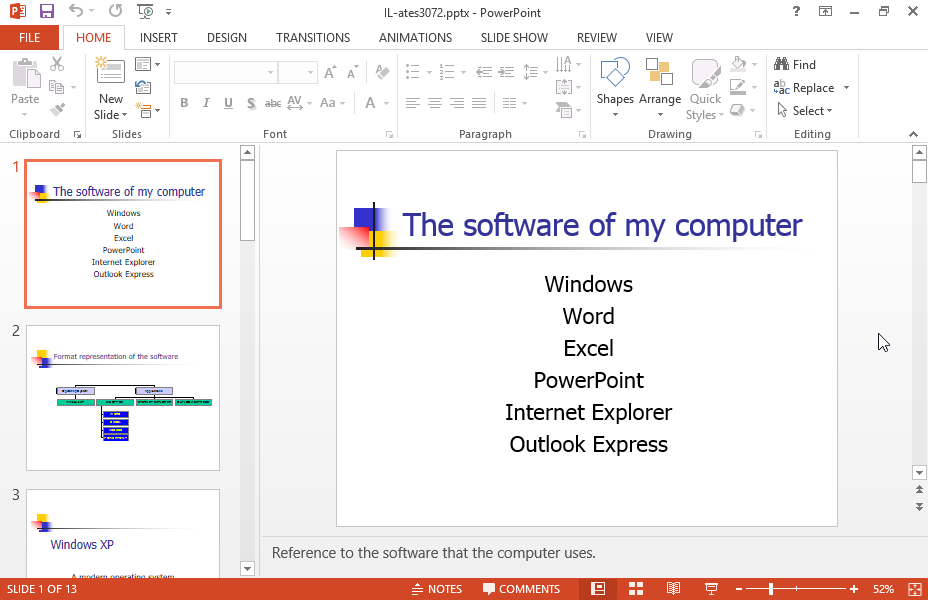Click the Find binoculars button
928x600 pixels.
(795, 64)
